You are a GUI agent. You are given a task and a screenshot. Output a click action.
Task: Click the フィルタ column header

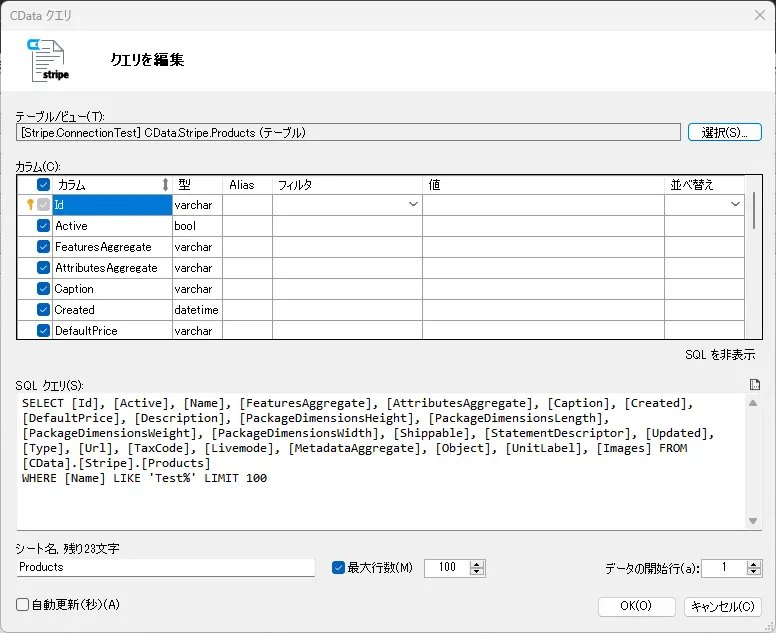click(x=347, y=185)
